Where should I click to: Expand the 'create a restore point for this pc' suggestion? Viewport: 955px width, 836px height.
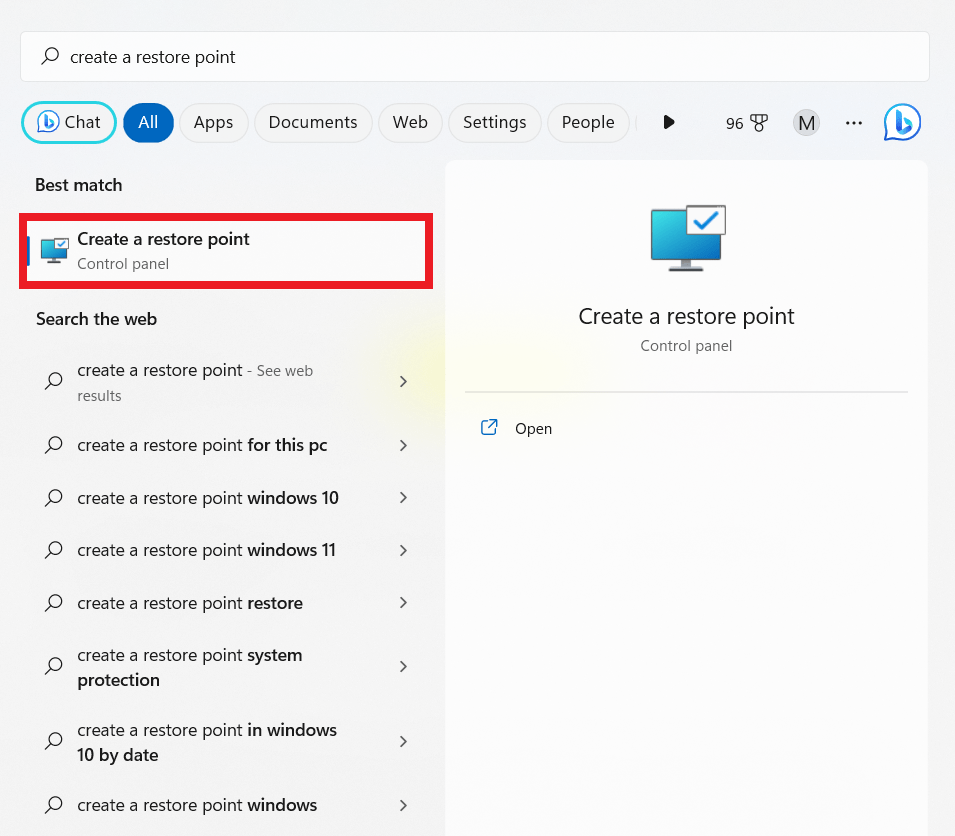pos(403,446)
